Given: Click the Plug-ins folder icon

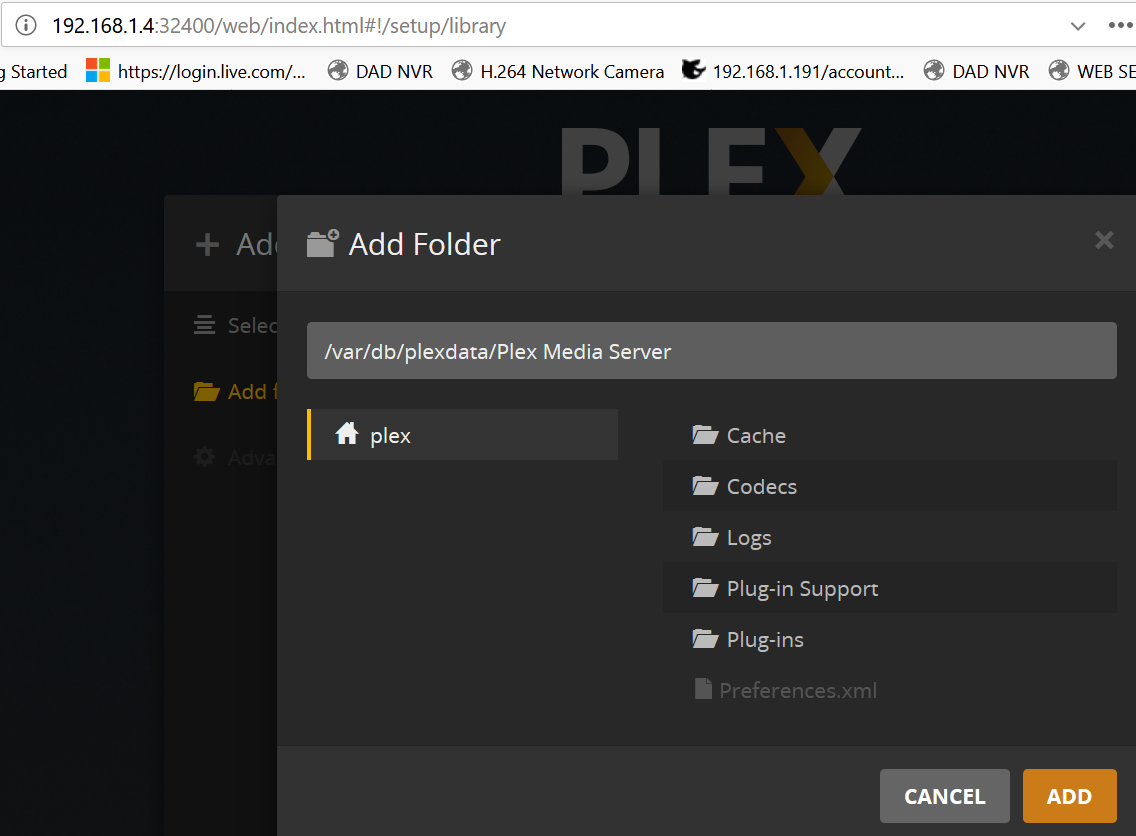Looking at the screenshot, I should 705,638.
